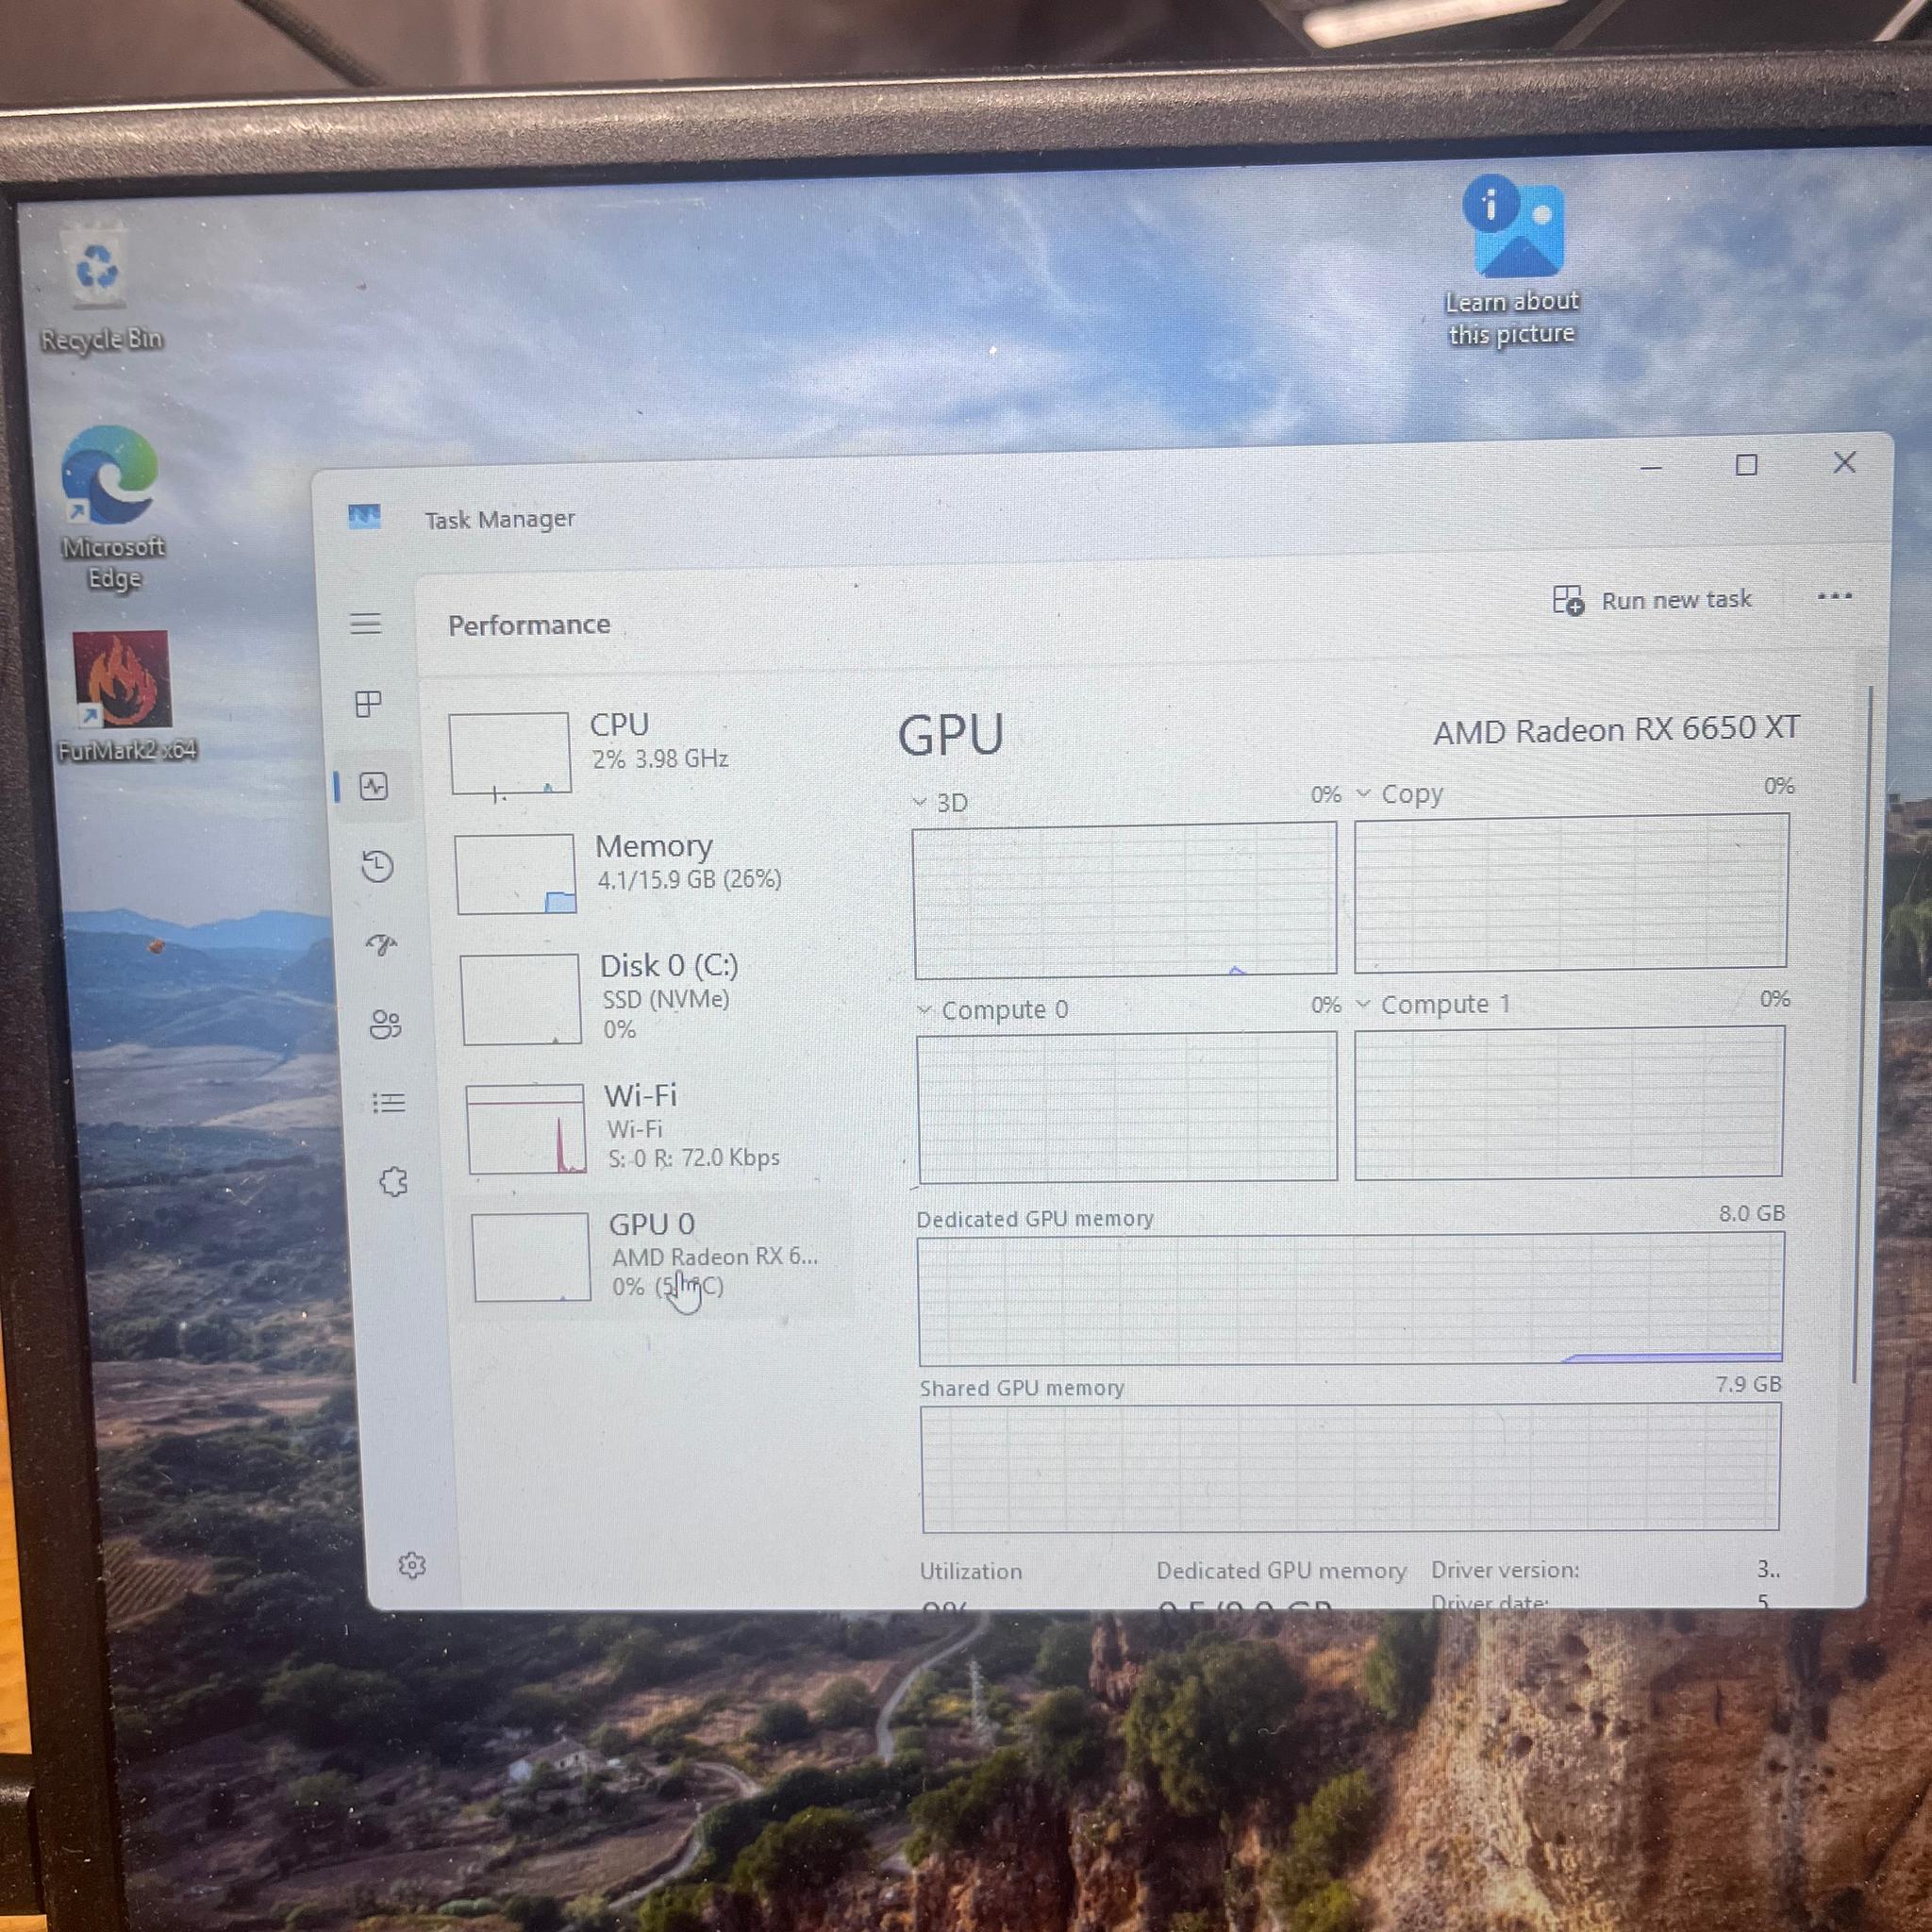
Task: Open the Processes page in sidebar
Action: pos(369,704)
